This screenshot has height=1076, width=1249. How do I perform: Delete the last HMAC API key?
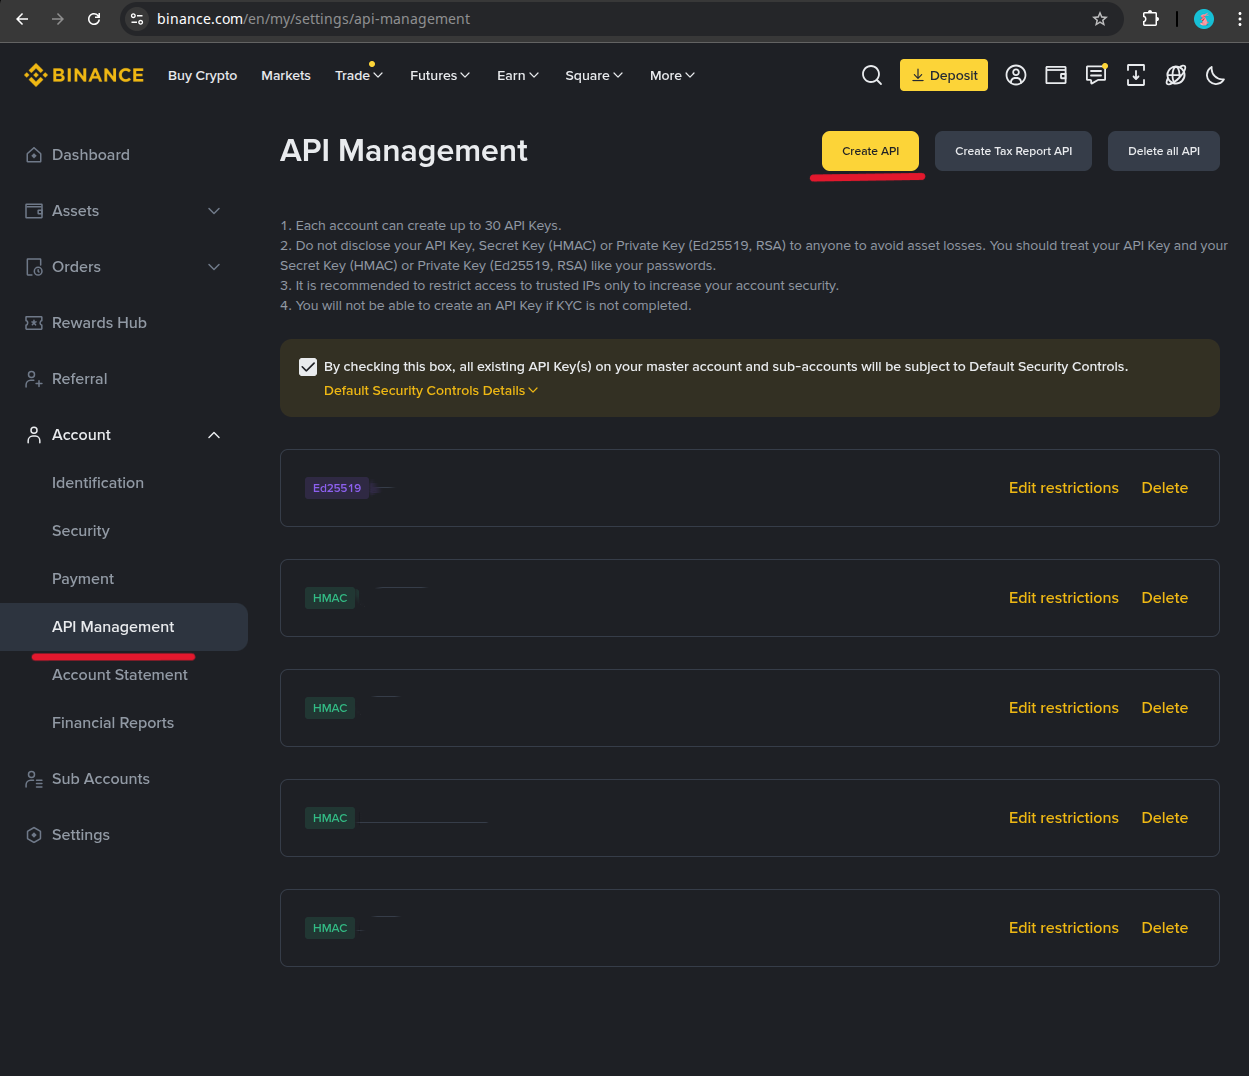click(x=1165, y=928)
